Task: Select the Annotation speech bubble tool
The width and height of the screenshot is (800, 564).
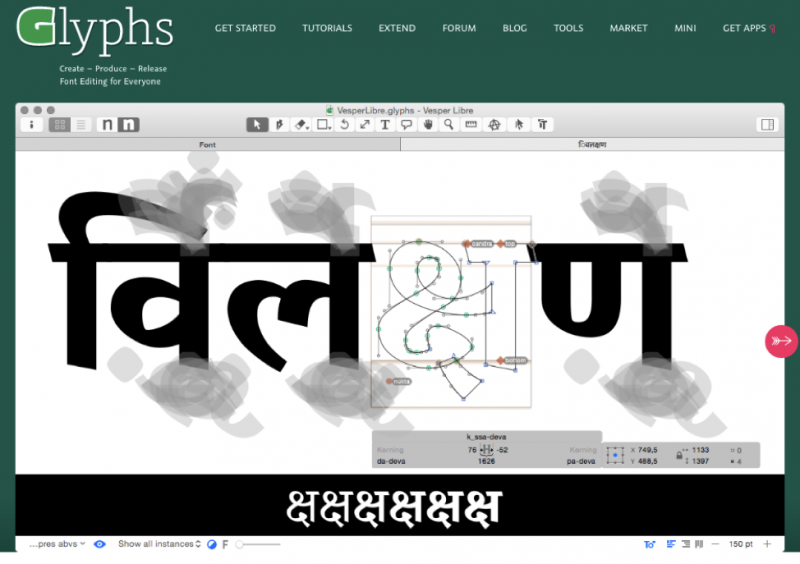Action: pos(407,125)
